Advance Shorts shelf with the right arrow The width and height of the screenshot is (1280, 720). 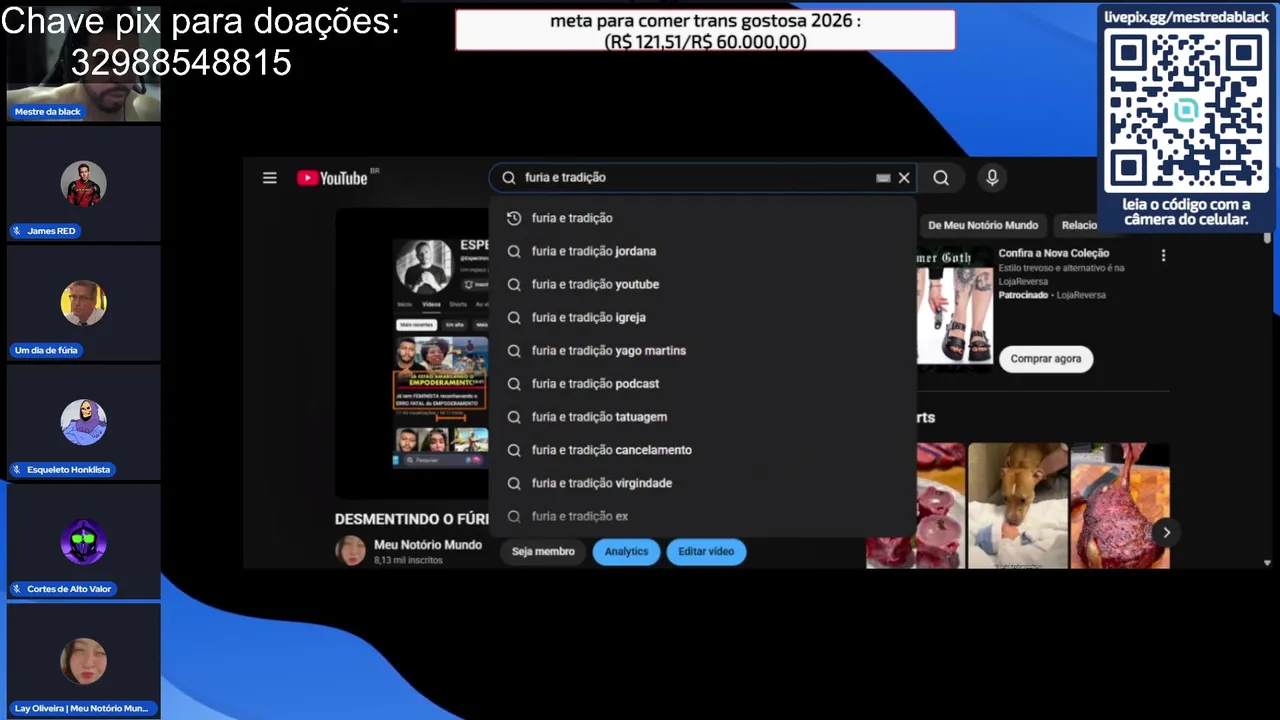1166,533
